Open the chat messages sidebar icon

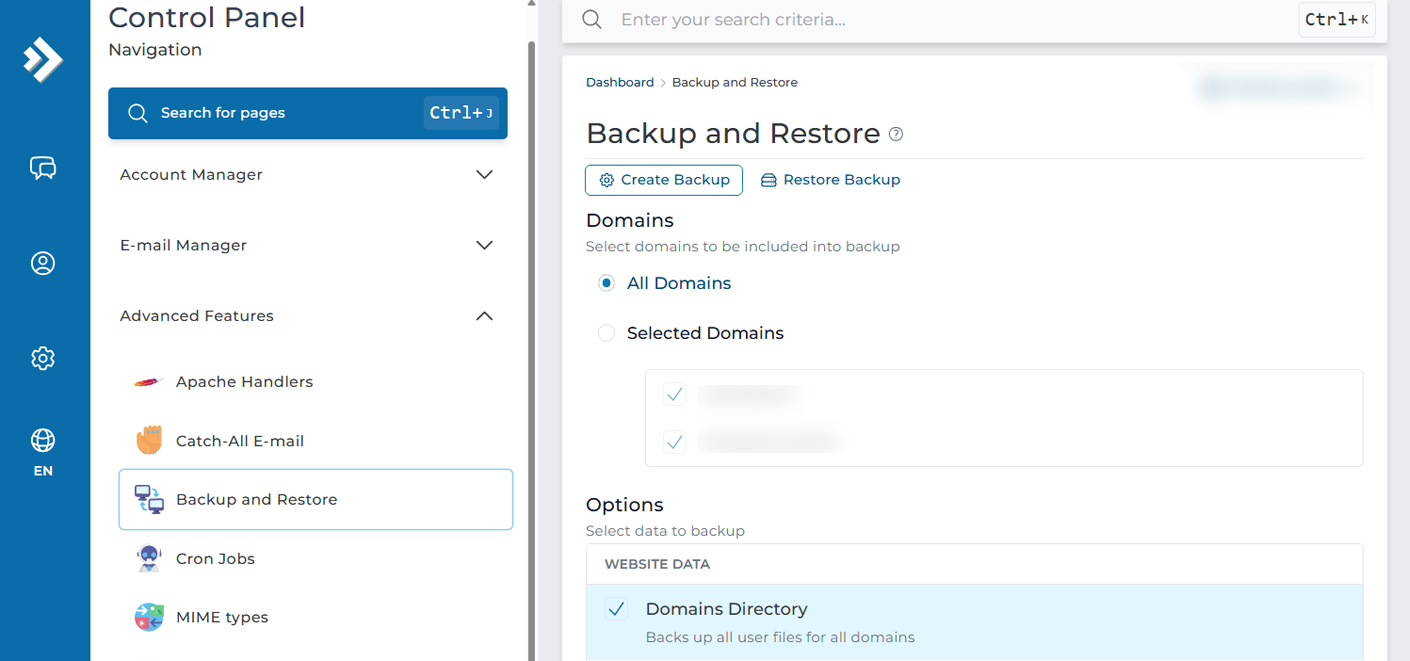click(x=43, y=168)
